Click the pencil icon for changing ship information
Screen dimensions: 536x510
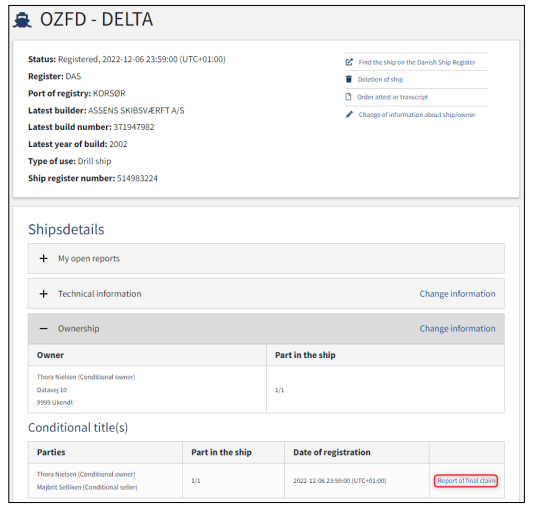[349, 115]
